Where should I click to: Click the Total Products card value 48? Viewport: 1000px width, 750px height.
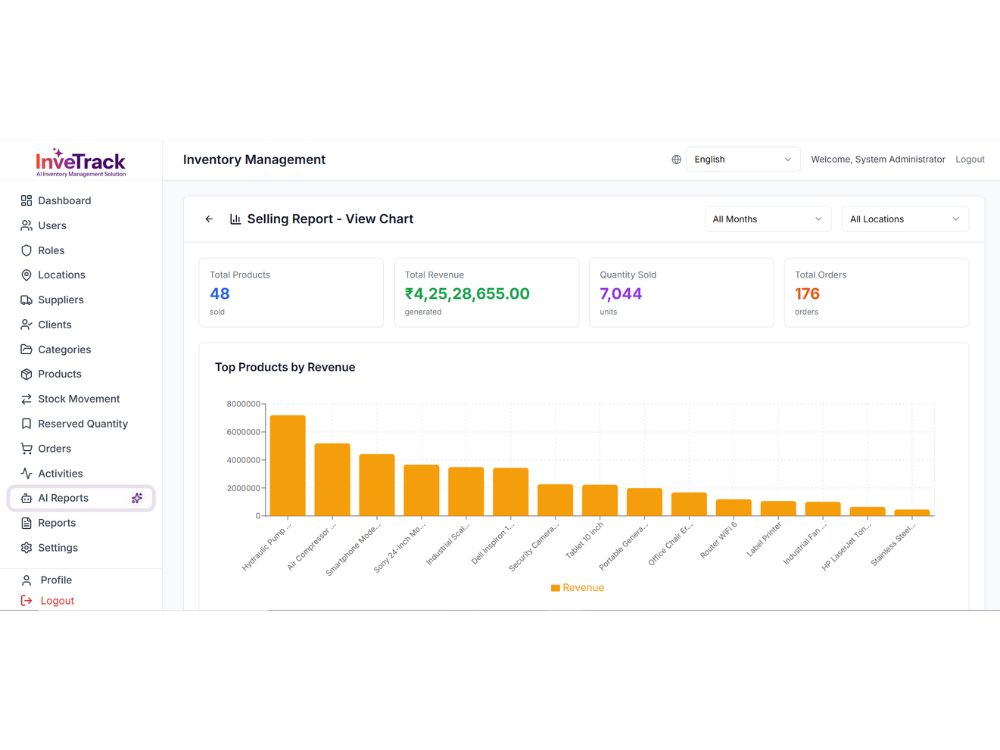pyautogui.click(x=219, y=294)
